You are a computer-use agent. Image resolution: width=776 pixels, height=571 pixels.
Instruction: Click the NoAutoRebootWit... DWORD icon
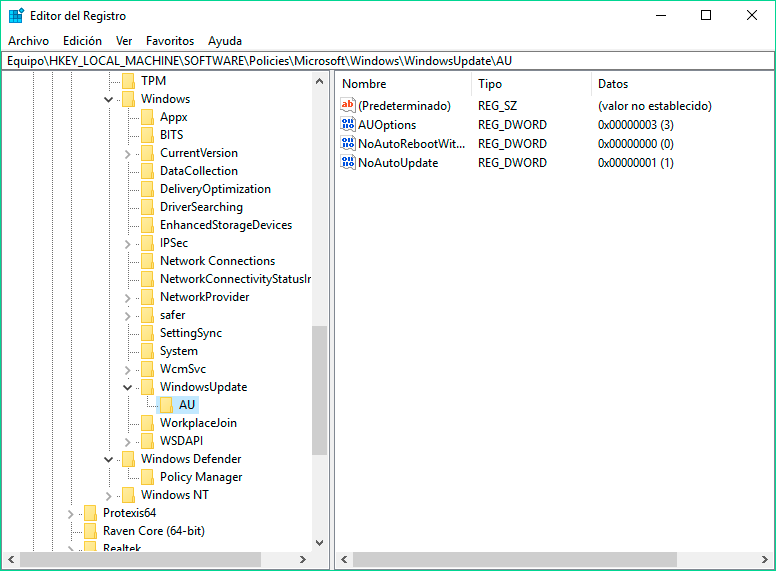tap(348, 143)
